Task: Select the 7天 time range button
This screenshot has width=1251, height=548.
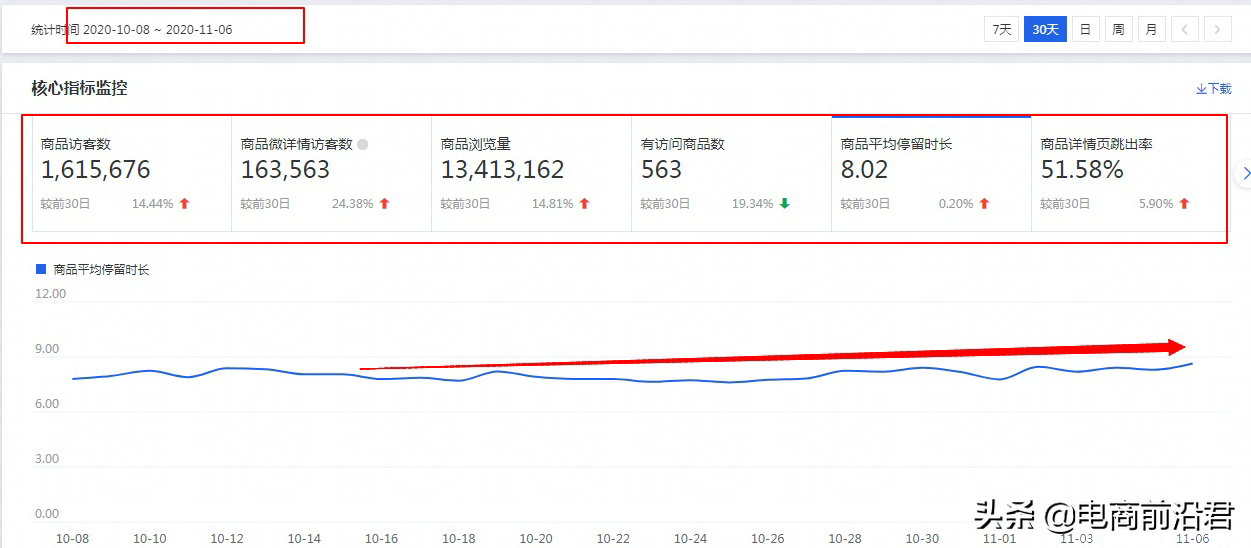Action: point(1001,30)
